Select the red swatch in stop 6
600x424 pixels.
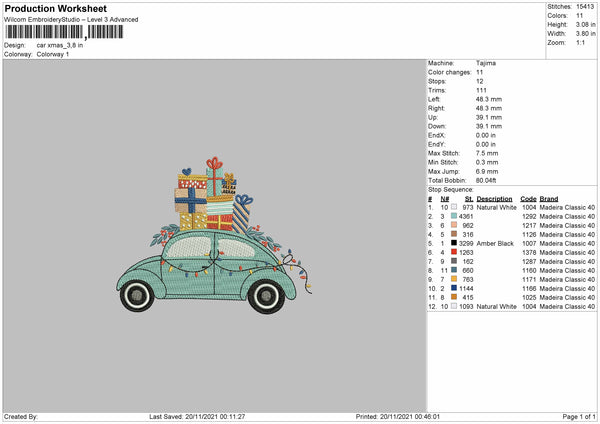pyautogui.click(x=455, y=253)
